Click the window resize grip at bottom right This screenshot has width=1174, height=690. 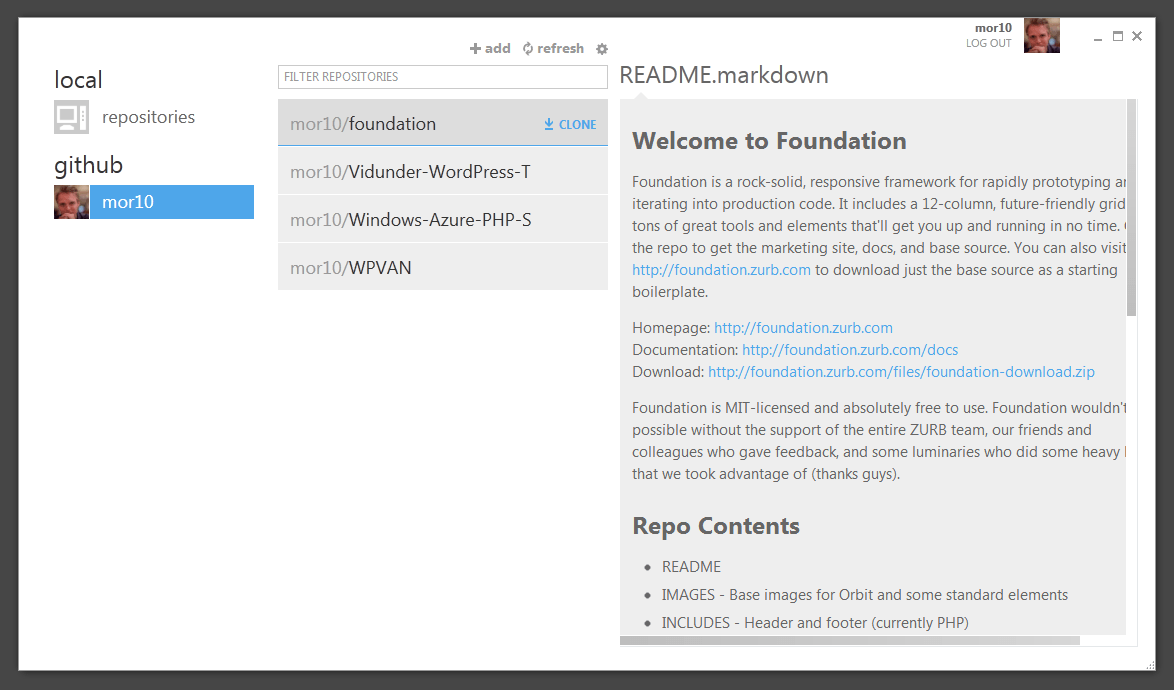[1151, 665]
